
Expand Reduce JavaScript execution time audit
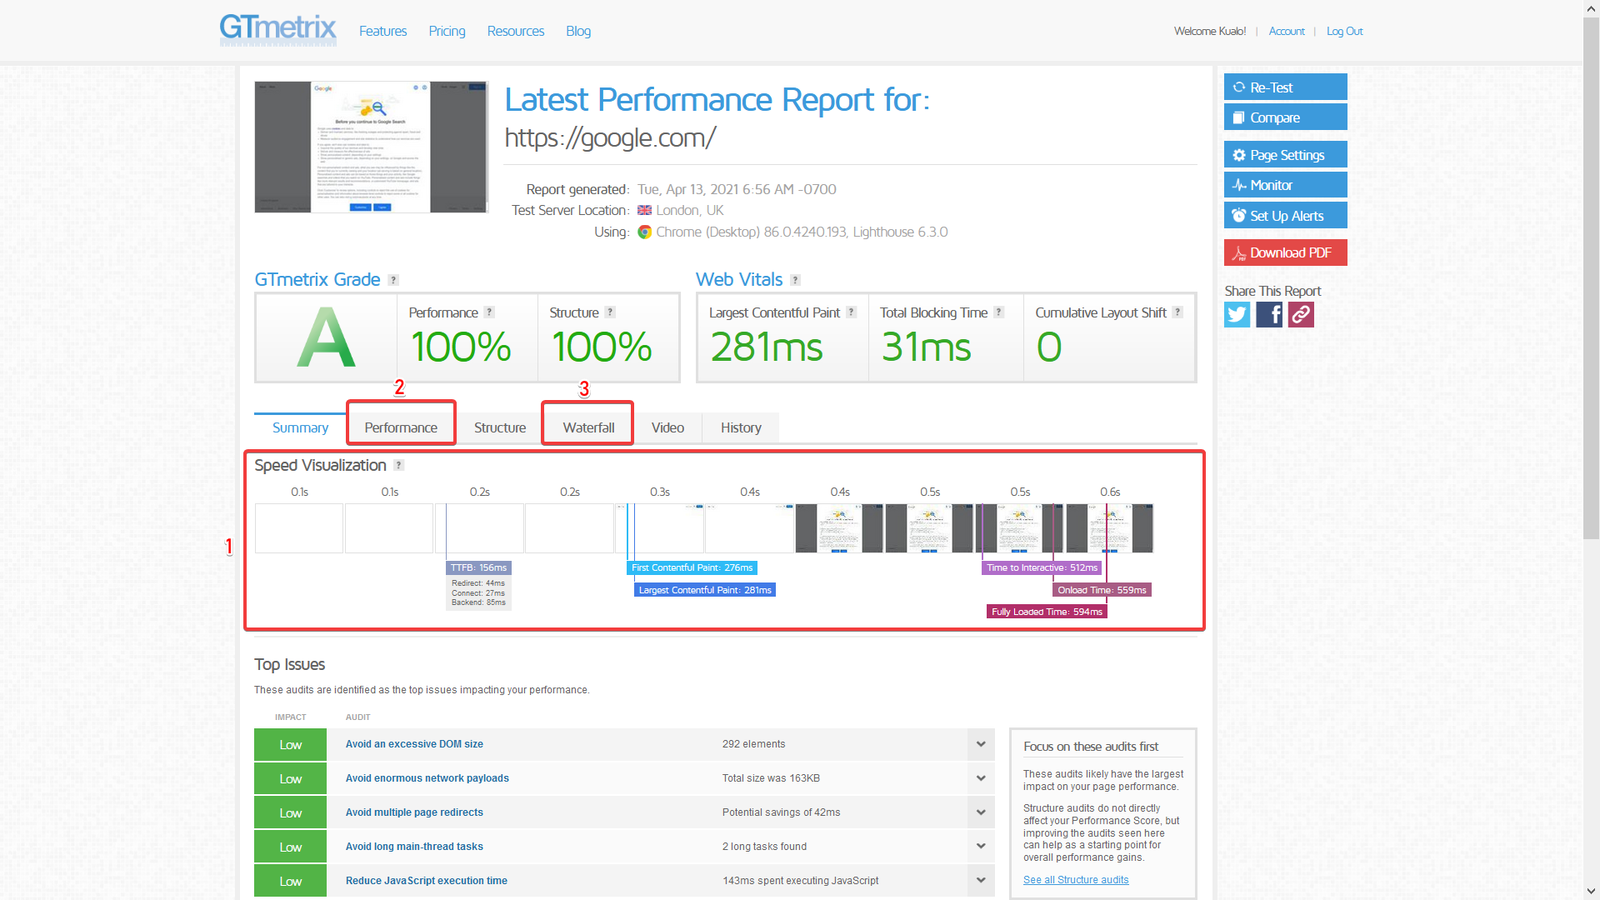(x=981, y=880)
